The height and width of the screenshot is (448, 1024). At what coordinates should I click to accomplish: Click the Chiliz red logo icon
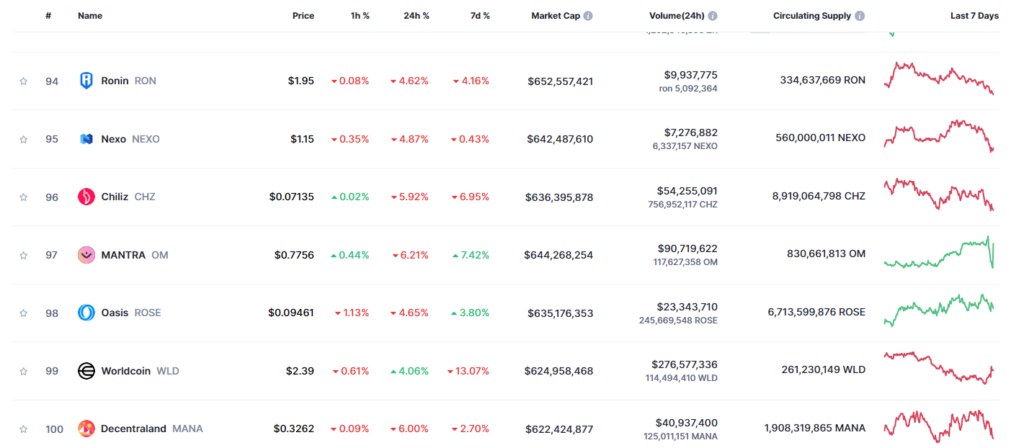(86, 197)
